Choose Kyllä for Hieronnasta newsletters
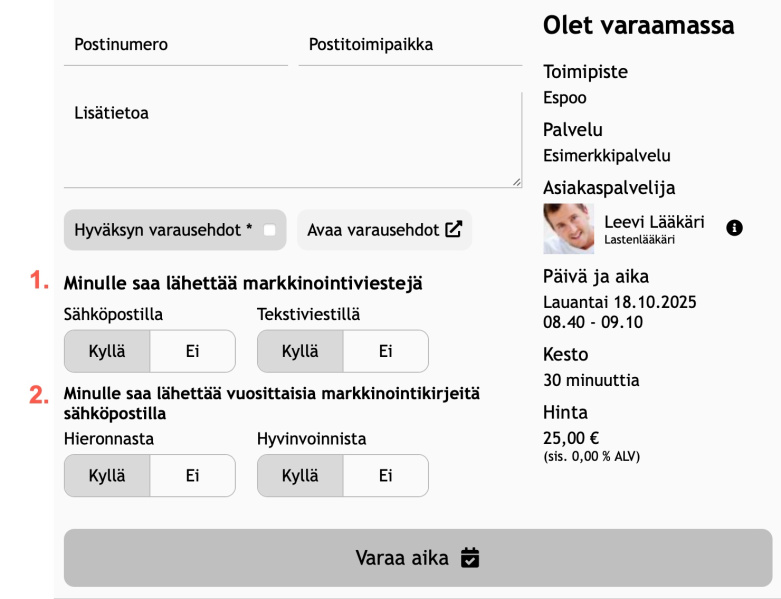This screenshot has width=781, height=599. pos(107,476)
